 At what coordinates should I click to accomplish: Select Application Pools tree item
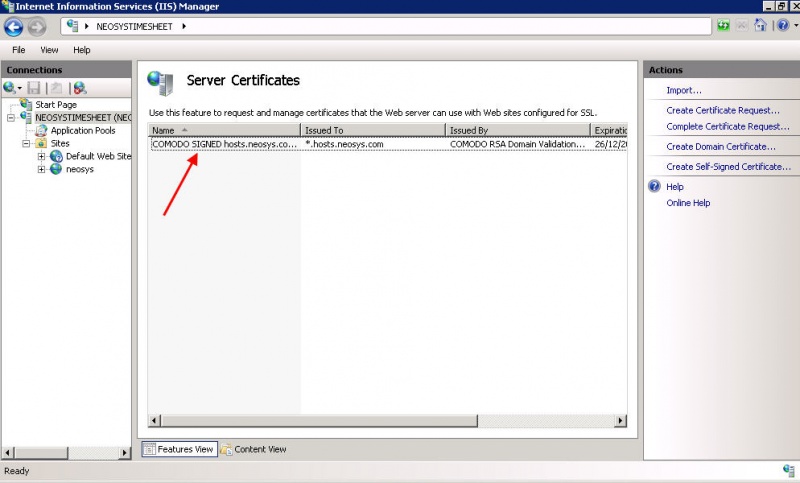pyautogui.click(x=83, y=131)
